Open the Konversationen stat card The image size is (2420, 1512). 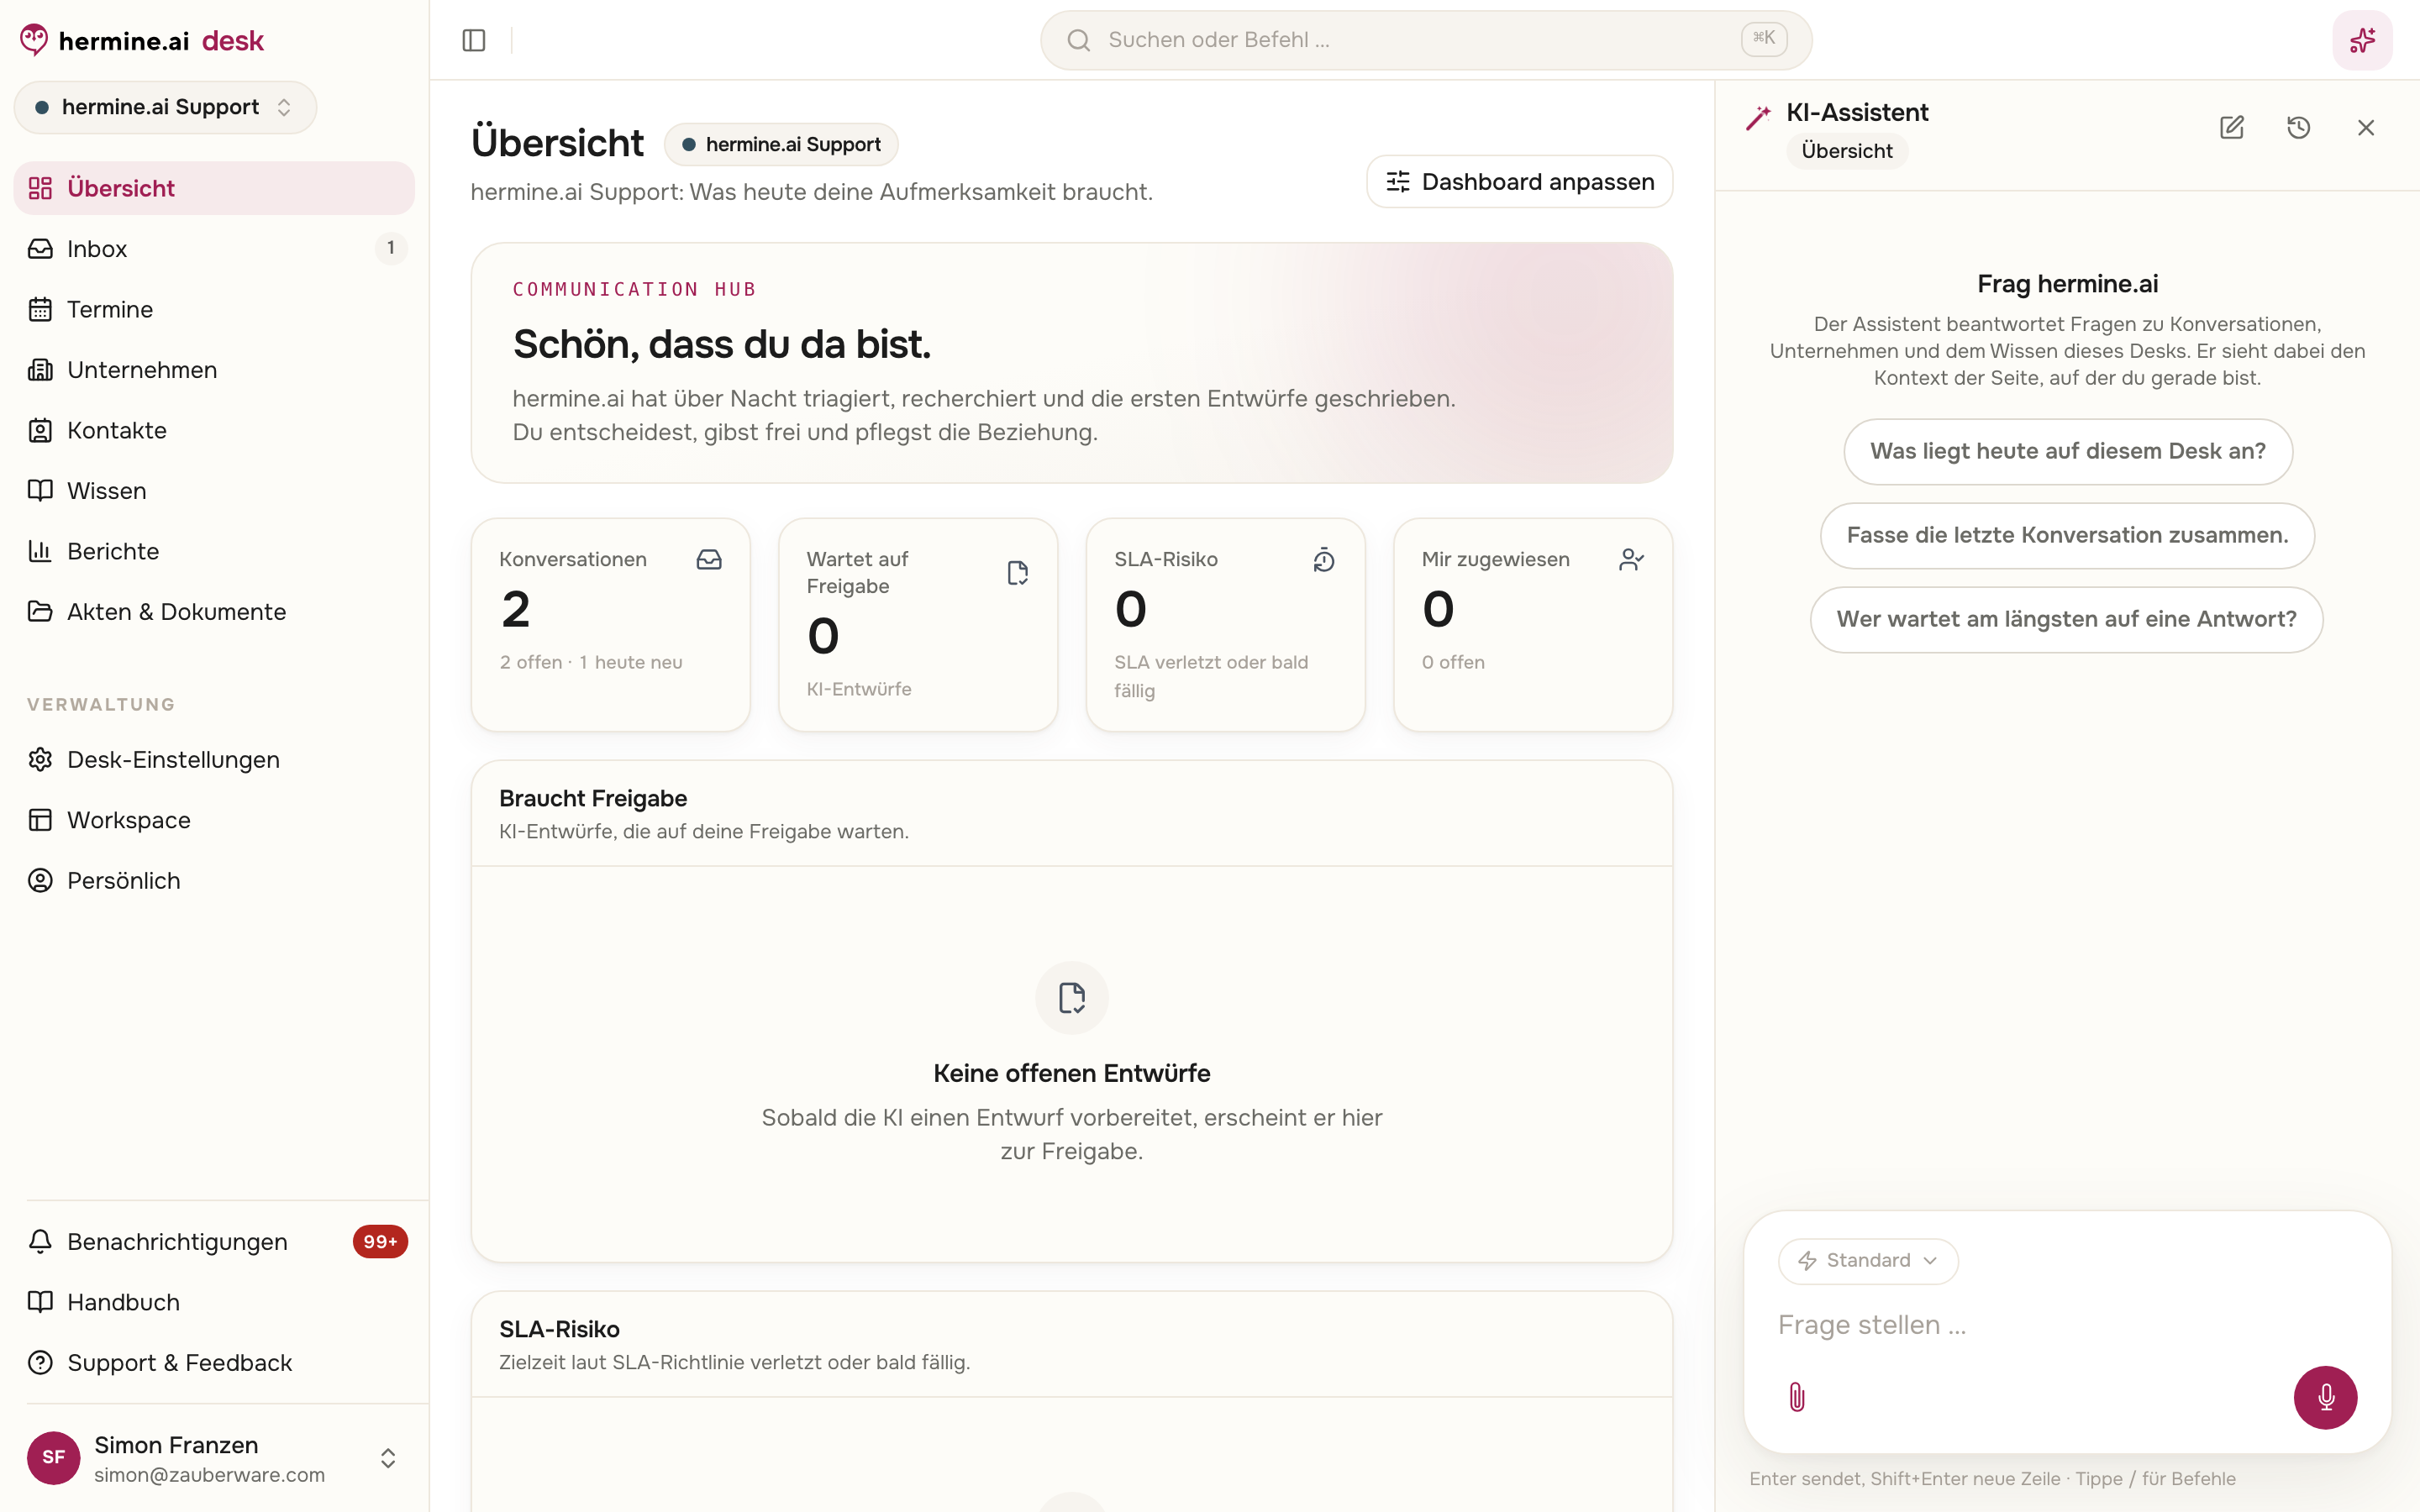coord(610,624)
